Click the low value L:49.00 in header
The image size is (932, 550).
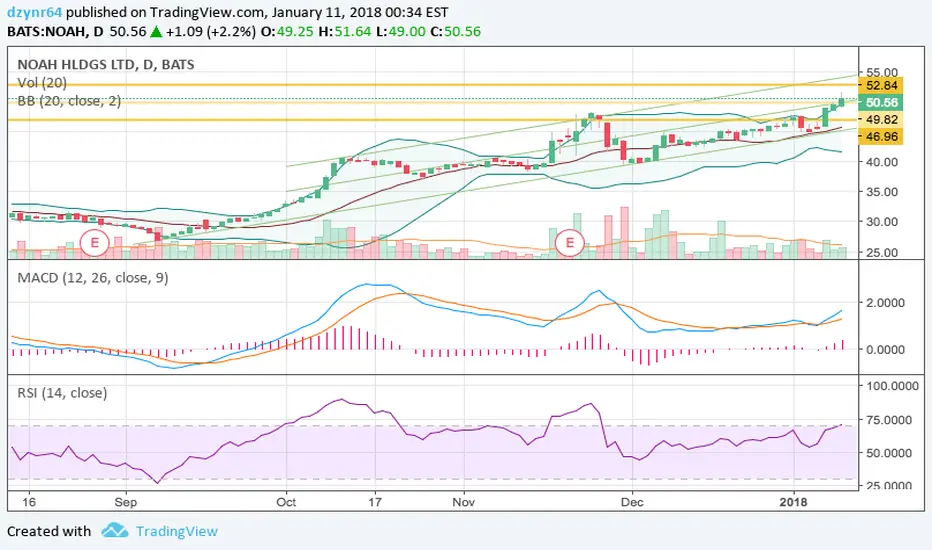click(403, 32)
